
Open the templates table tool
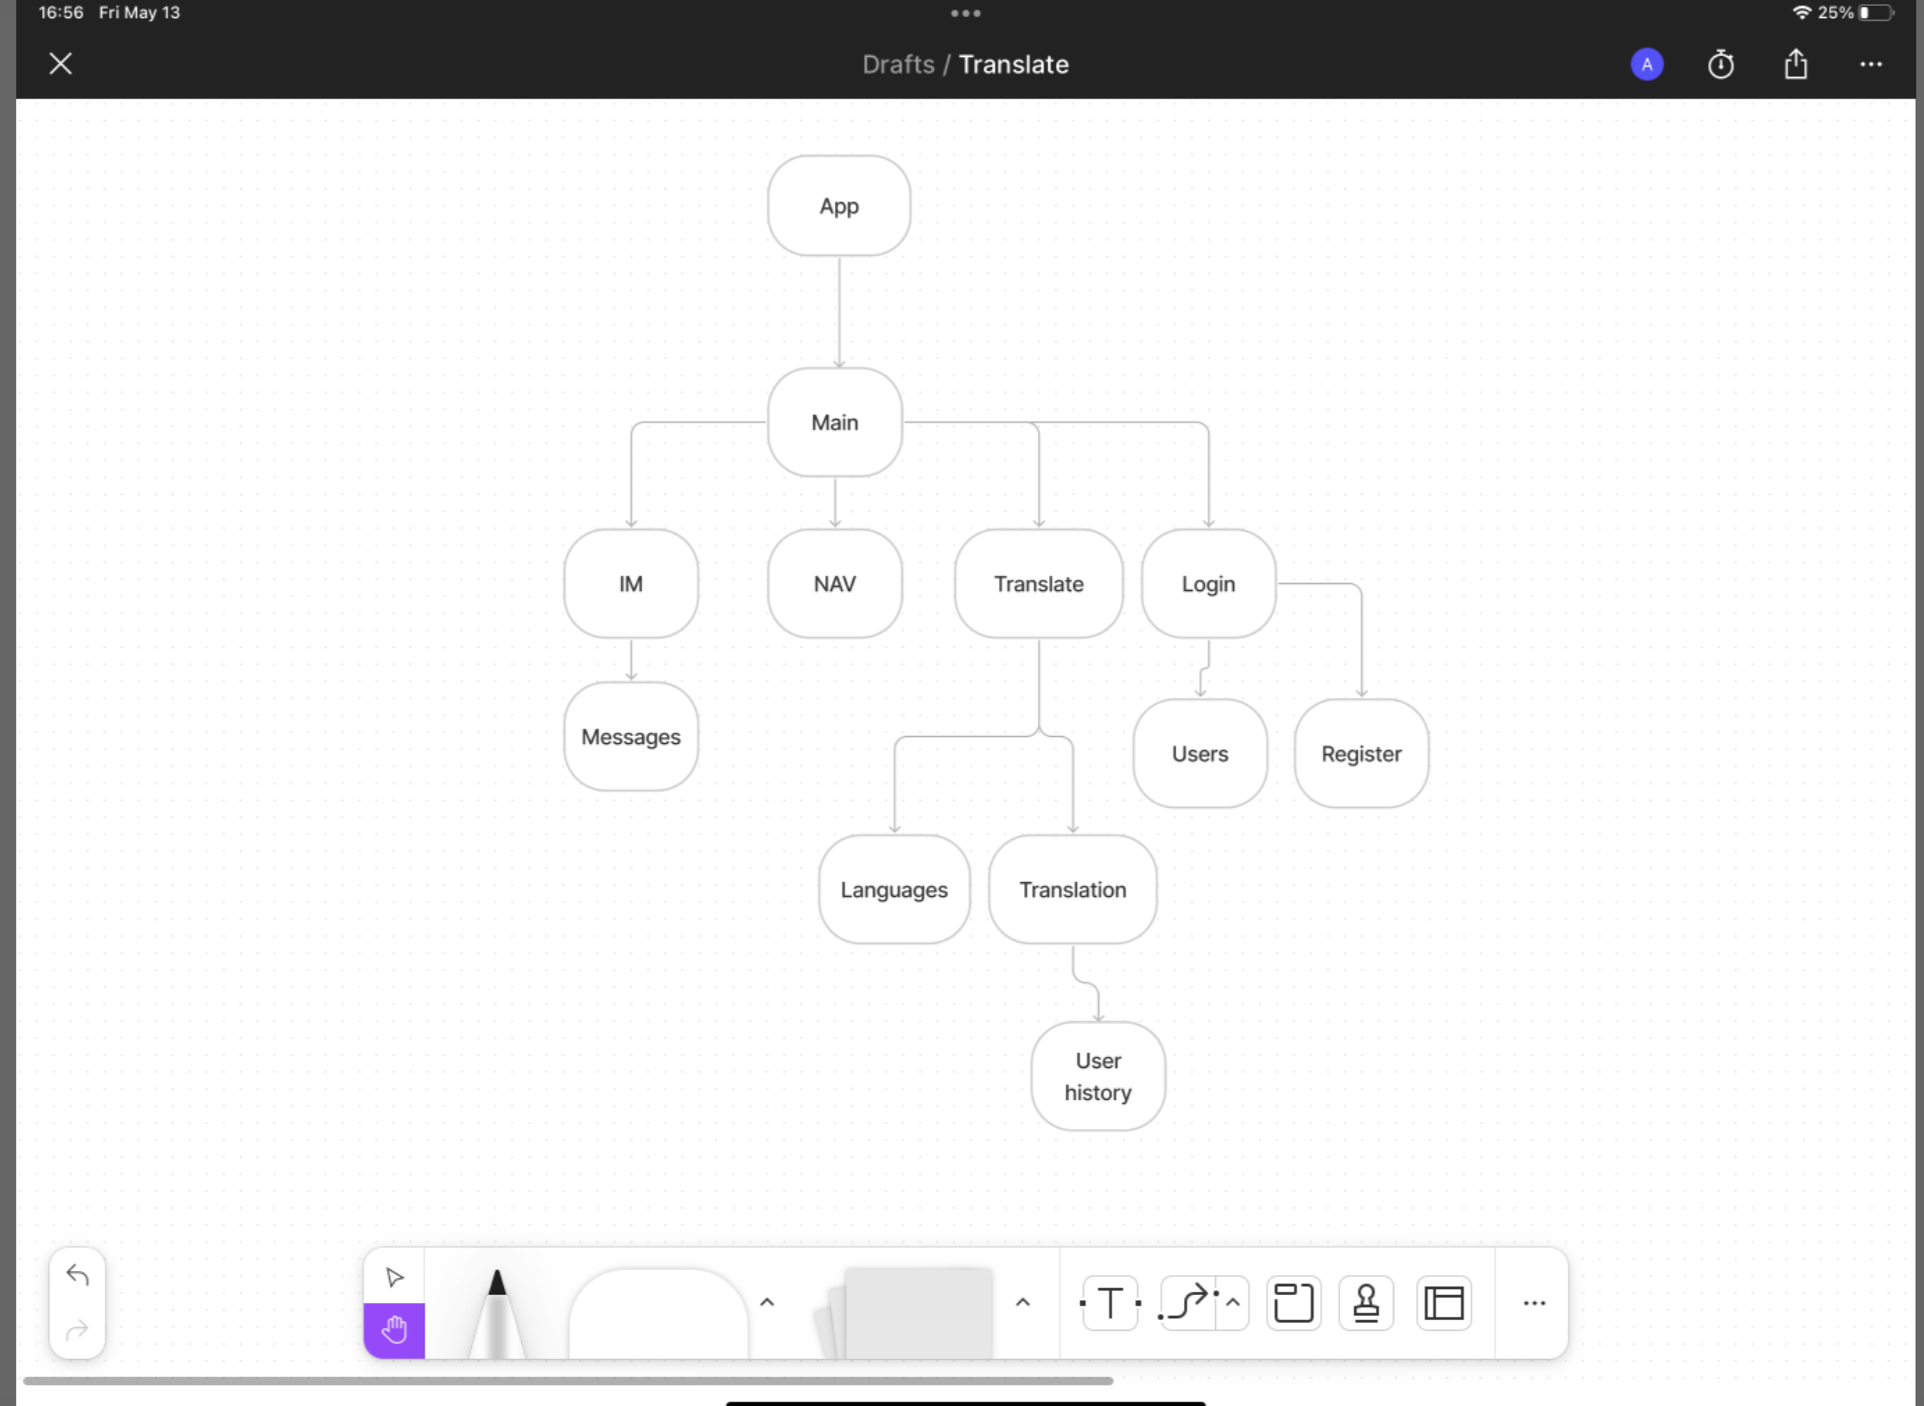pyautogui.click(x=1444, y=1303)
